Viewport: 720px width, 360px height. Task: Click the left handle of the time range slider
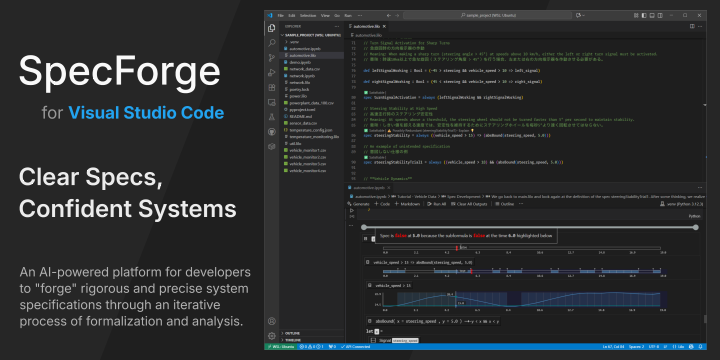point(364,227)
